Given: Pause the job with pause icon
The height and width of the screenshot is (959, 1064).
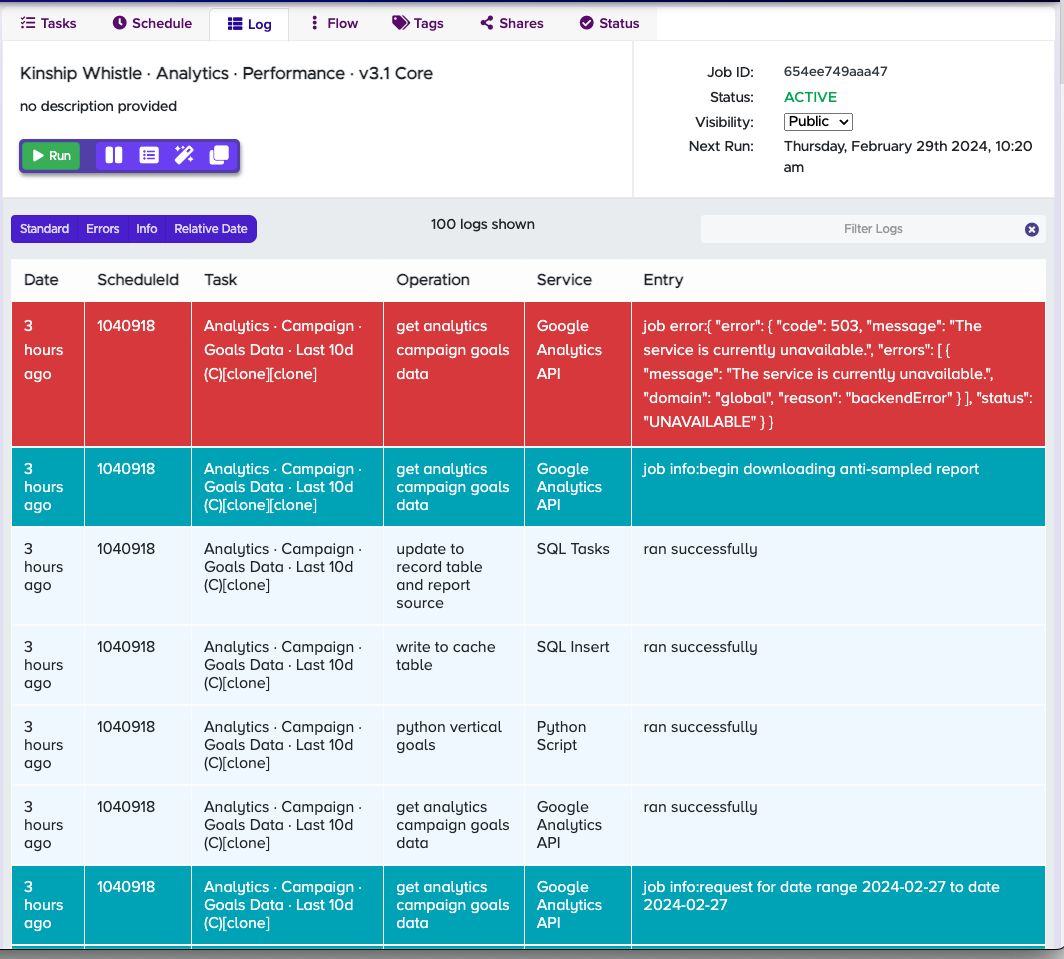Looking at the screenshot, I should [114, 155].
